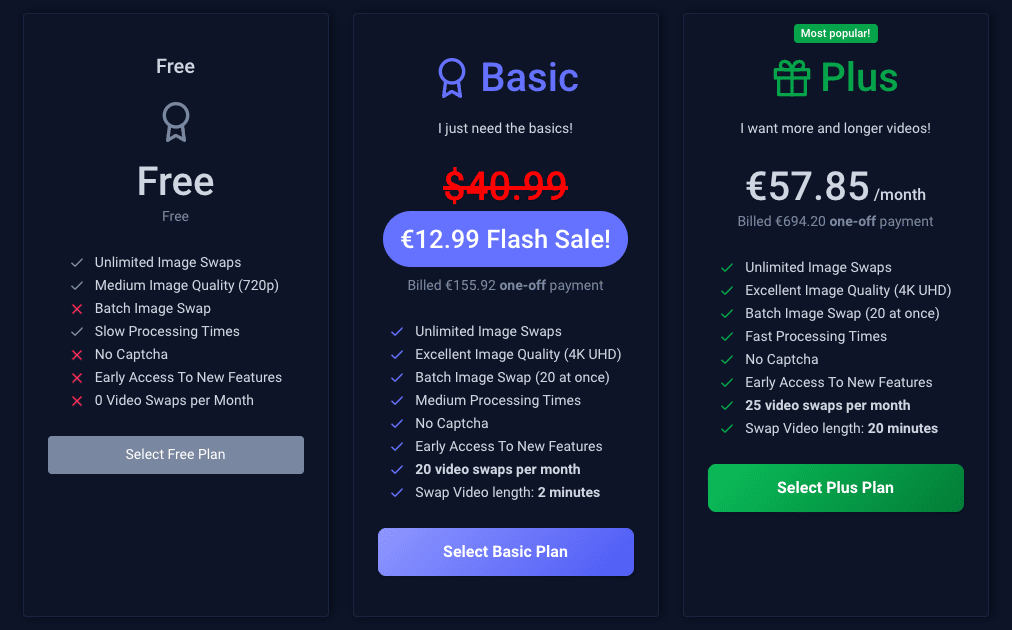Click the Free plan ribbon badge icon
The image size is (1012, 630).
[176, 122]
